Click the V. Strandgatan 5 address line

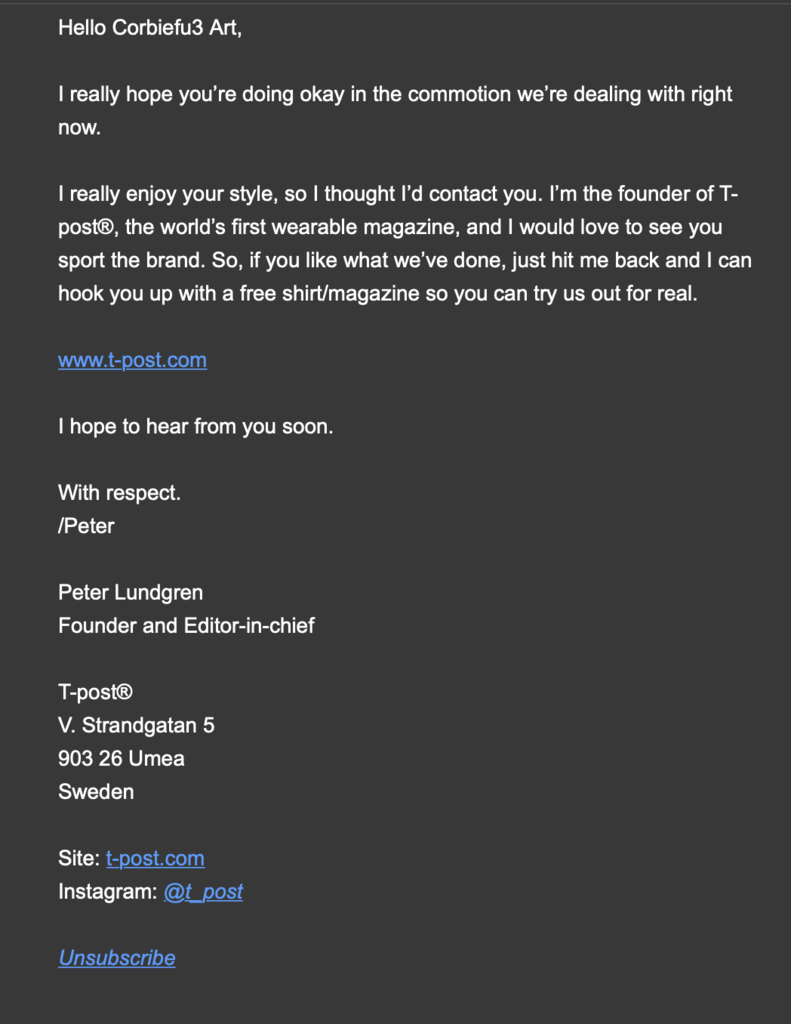tap(137, 726)
